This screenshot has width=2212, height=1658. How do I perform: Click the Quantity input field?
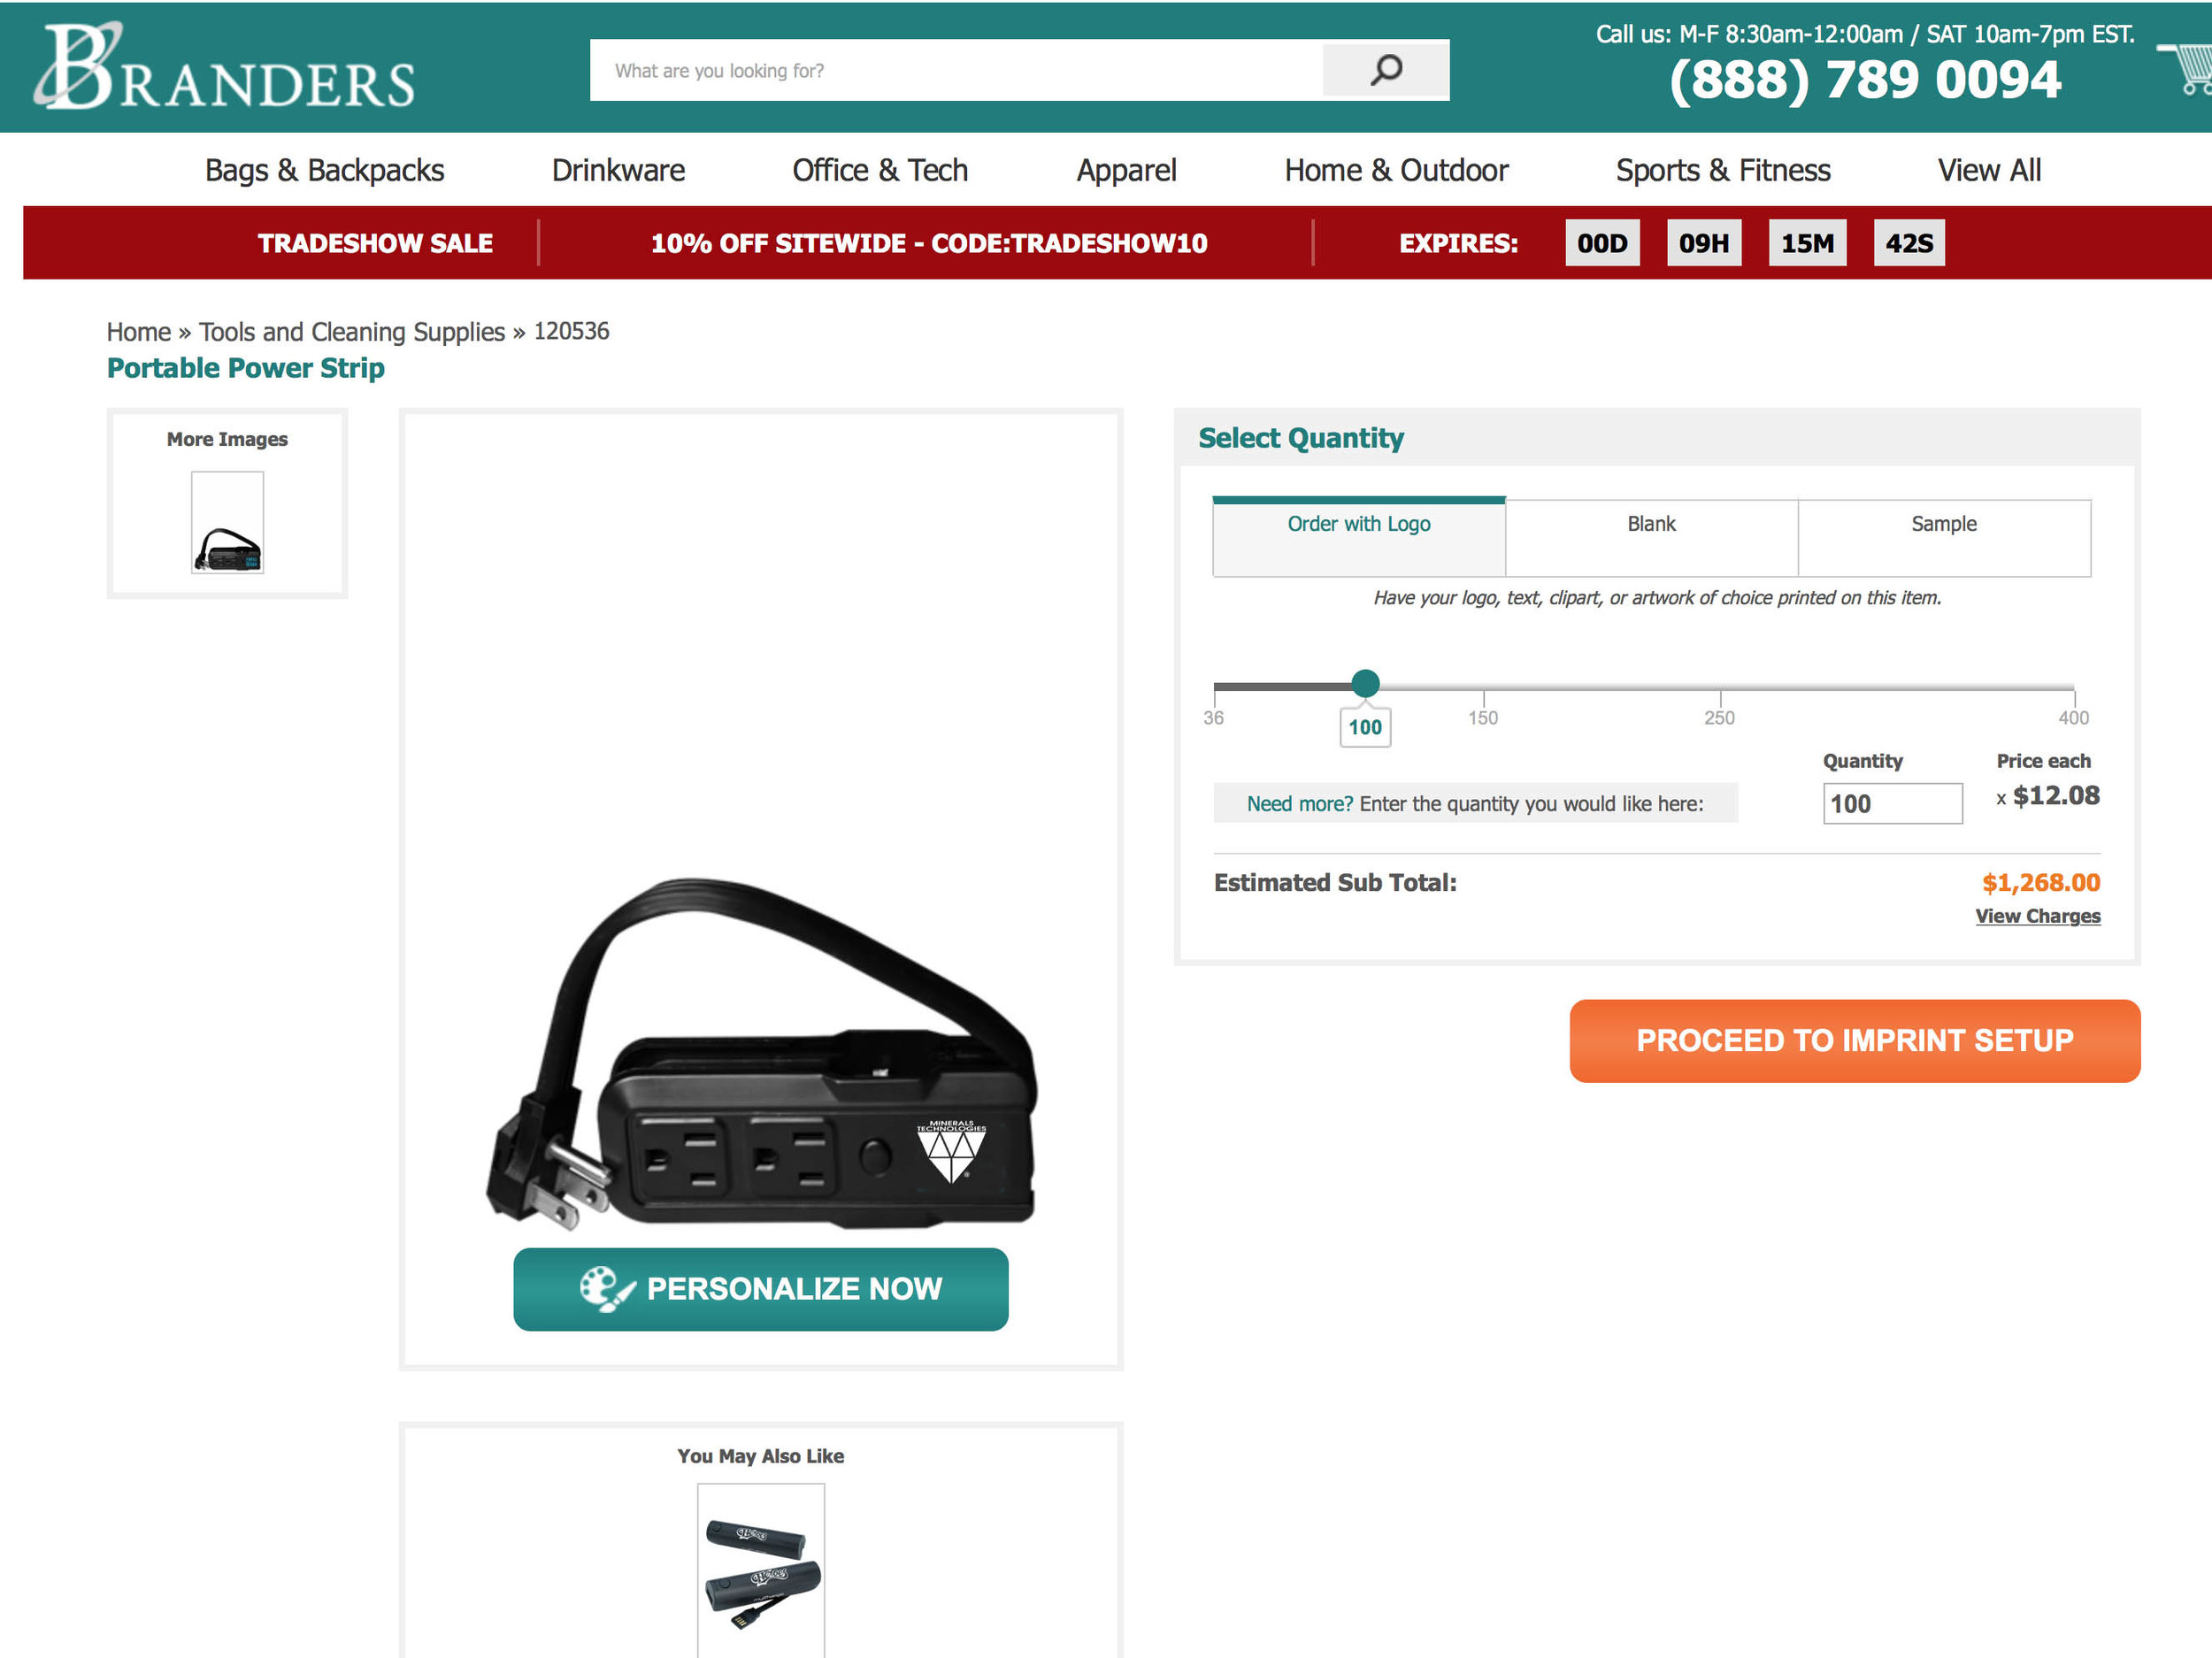[x=1892, y=803]
